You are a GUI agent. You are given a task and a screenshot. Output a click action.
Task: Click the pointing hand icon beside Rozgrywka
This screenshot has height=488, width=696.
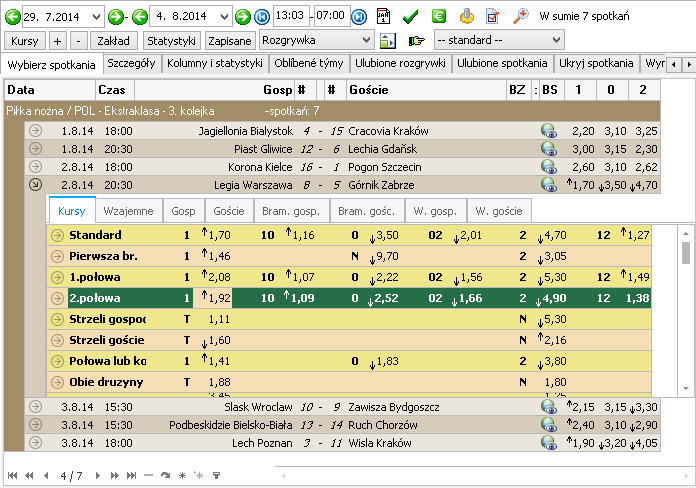416,41
